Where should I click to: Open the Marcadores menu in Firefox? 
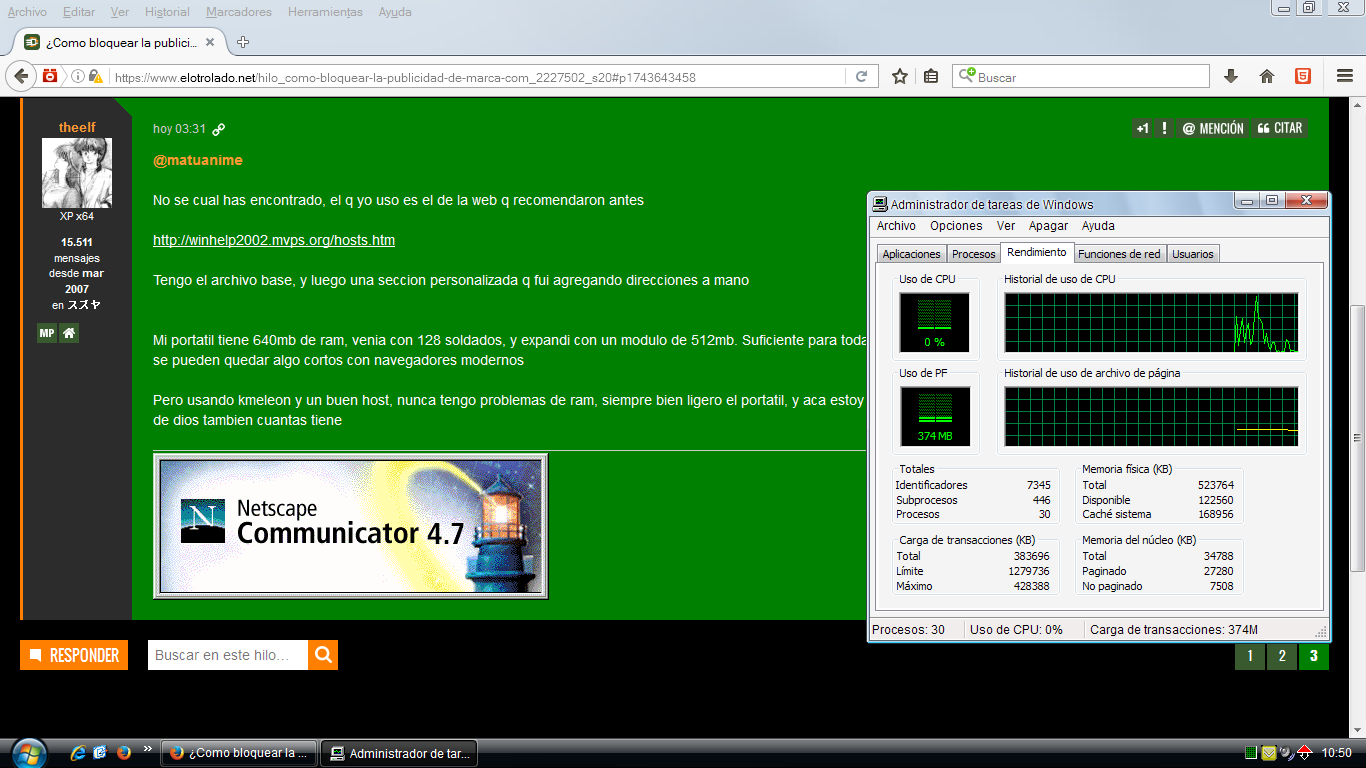point(239,12)
